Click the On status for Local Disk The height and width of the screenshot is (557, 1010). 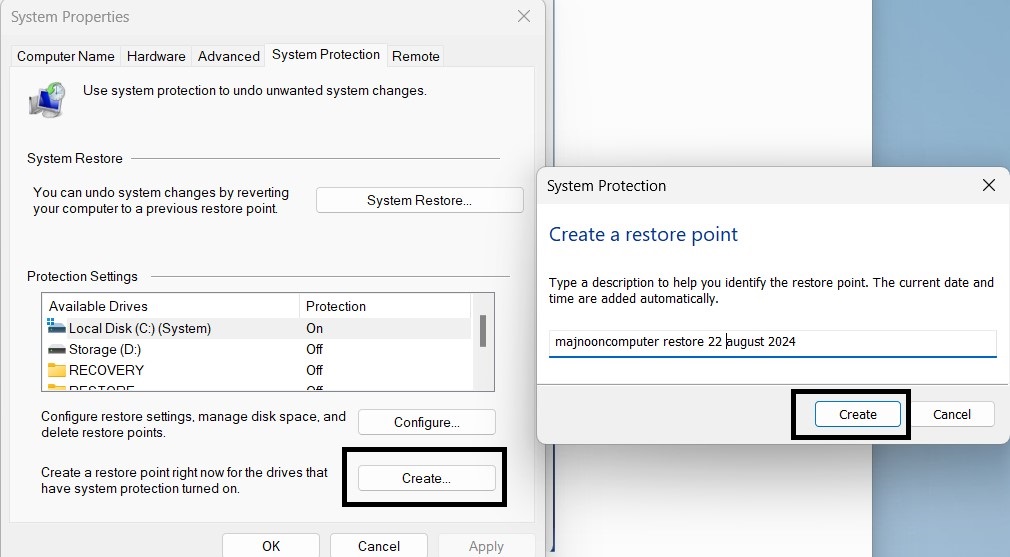click(314, 328)
